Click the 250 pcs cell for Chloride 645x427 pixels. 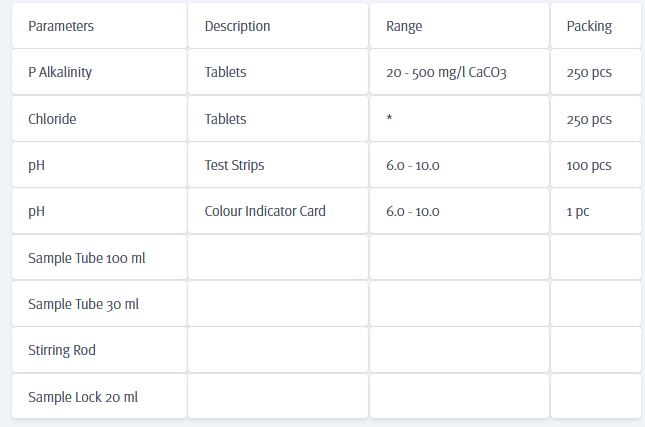click(589, 119)
